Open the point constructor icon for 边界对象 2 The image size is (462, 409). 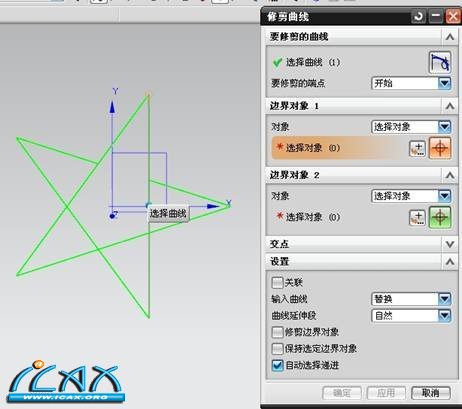417,218
